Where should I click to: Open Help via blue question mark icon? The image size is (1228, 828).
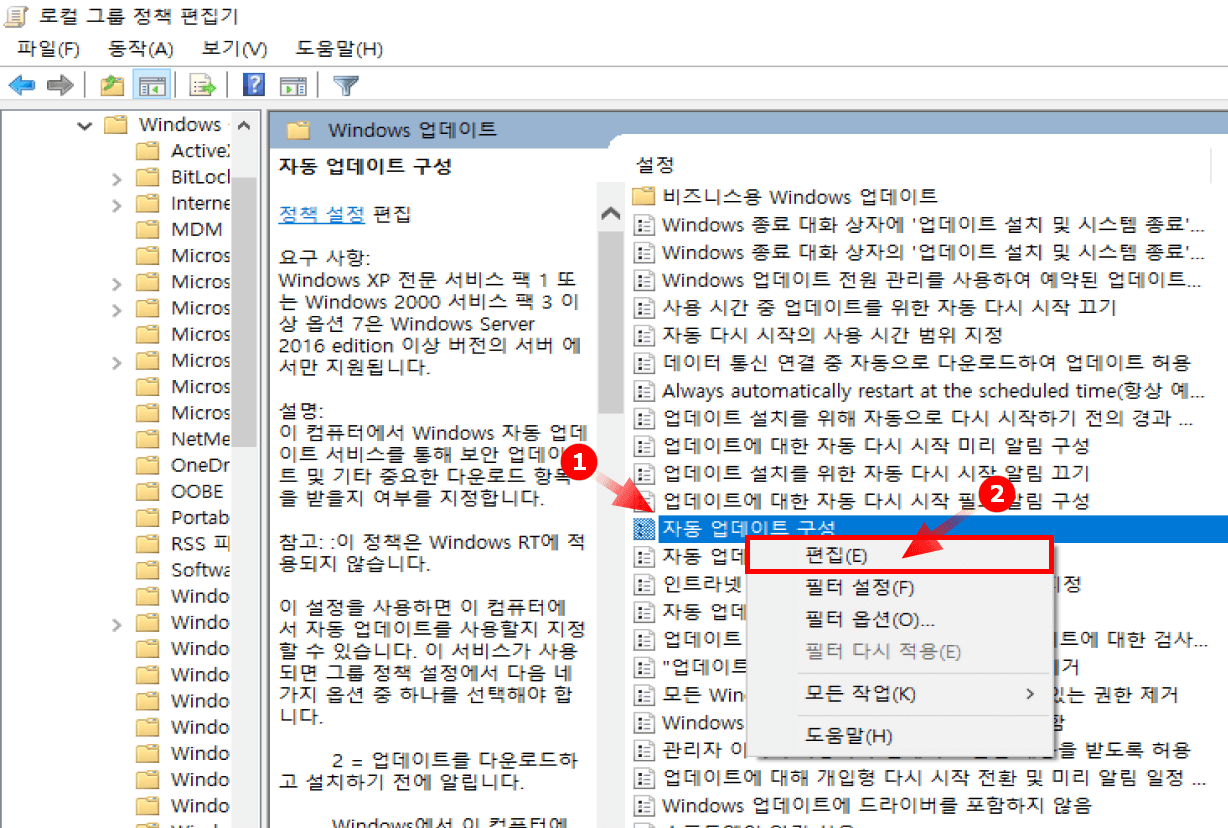click(x=254, y=85)
